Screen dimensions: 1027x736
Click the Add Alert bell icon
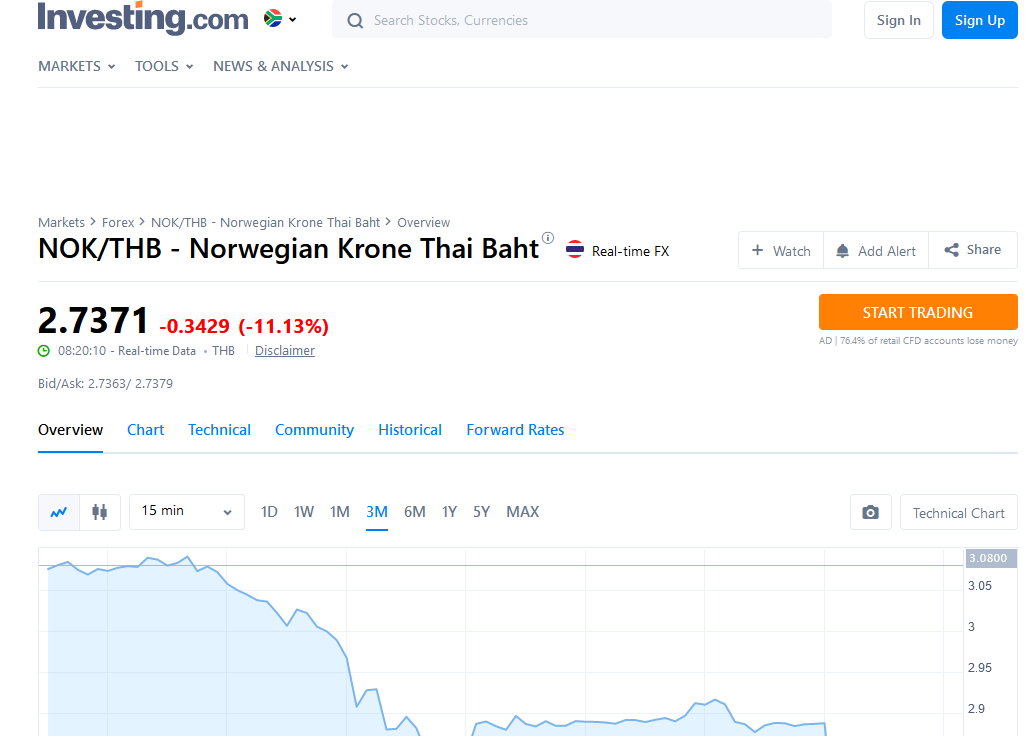point(843,251)
